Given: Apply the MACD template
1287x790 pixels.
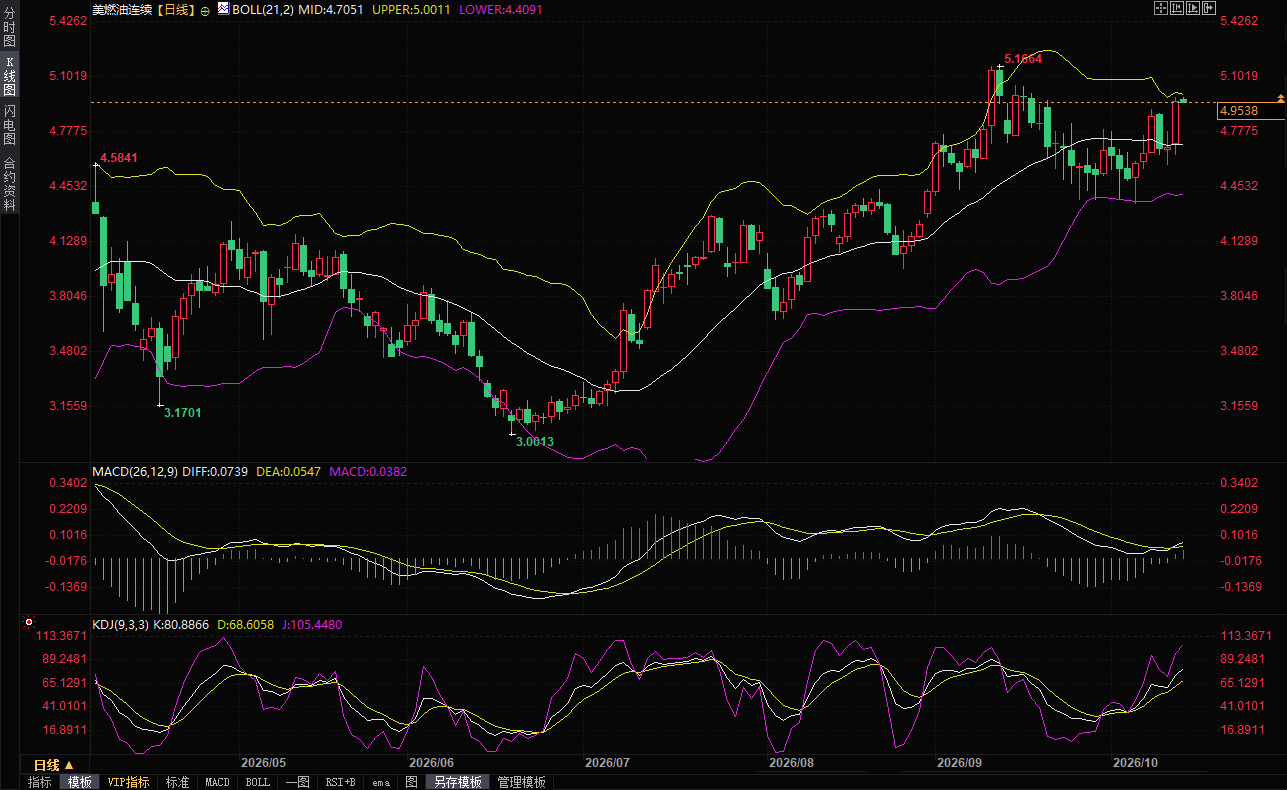Looking at the screenshot, I should pos(218,782).
